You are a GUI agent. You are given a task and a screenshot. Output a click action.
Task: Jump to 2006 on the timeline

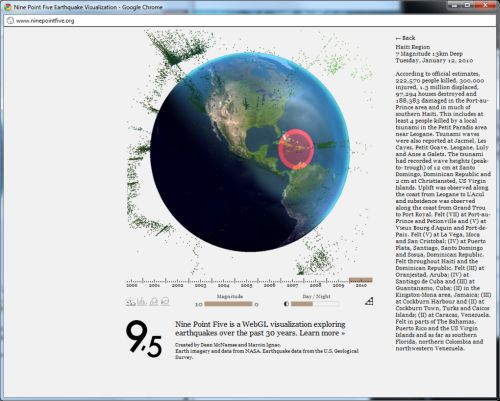point(270,285)
